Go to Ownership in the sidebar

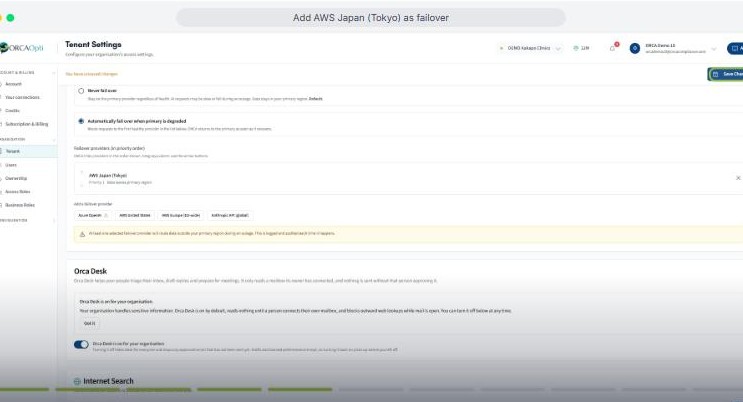(x=16, y=178)
